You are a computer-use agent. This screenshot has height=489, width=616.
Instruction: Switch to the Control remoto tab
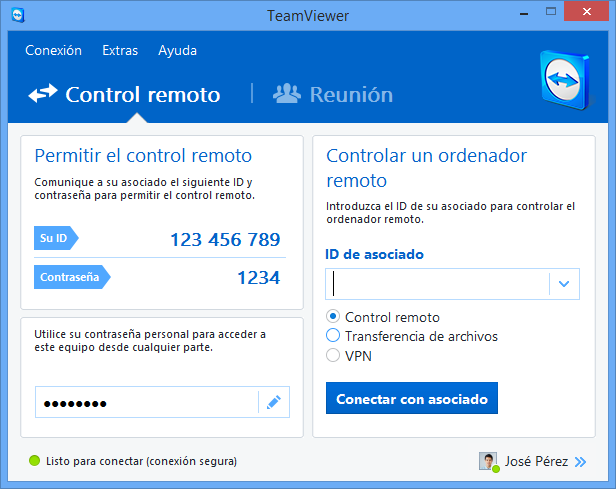(x=124, y=94)
